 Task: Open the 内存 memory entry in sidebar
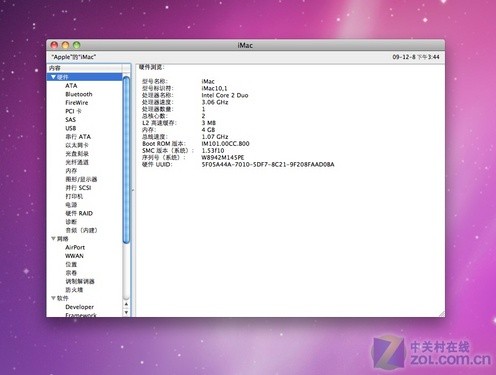point(71,171)
